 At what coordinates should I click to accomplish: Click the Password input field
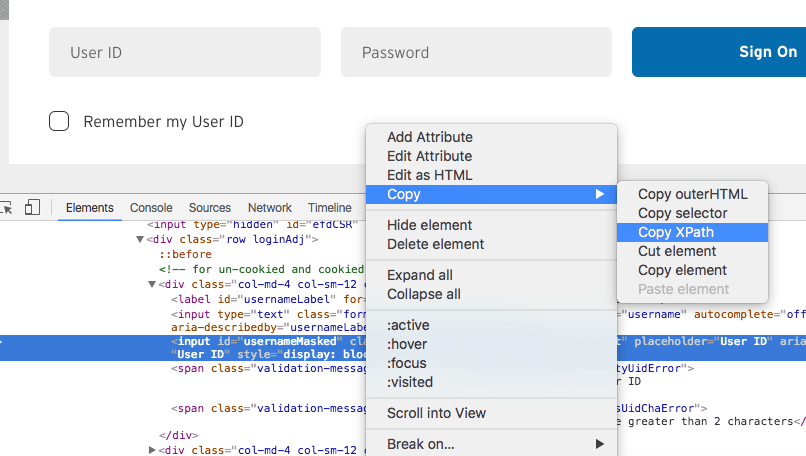point(476,52)
